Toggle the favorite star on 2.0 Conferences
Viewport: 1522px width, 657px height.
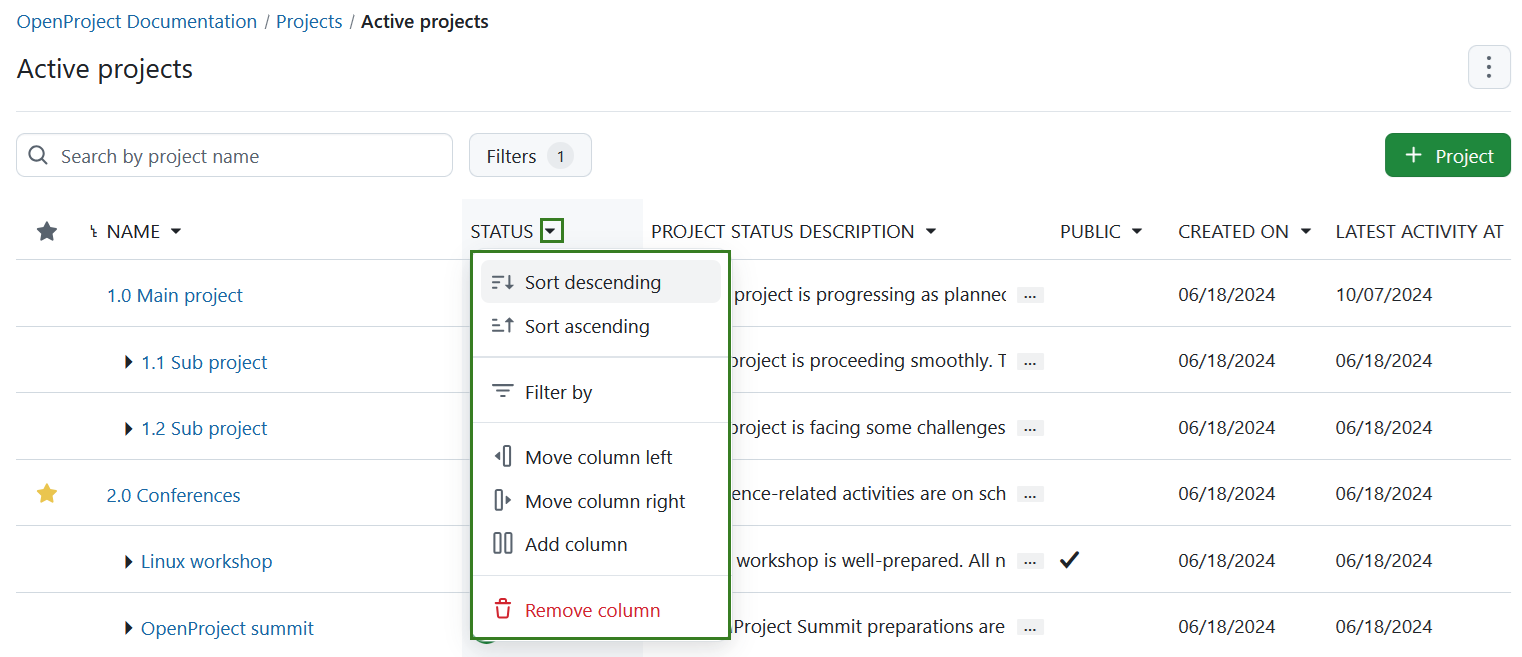click(x=46, y=493)
